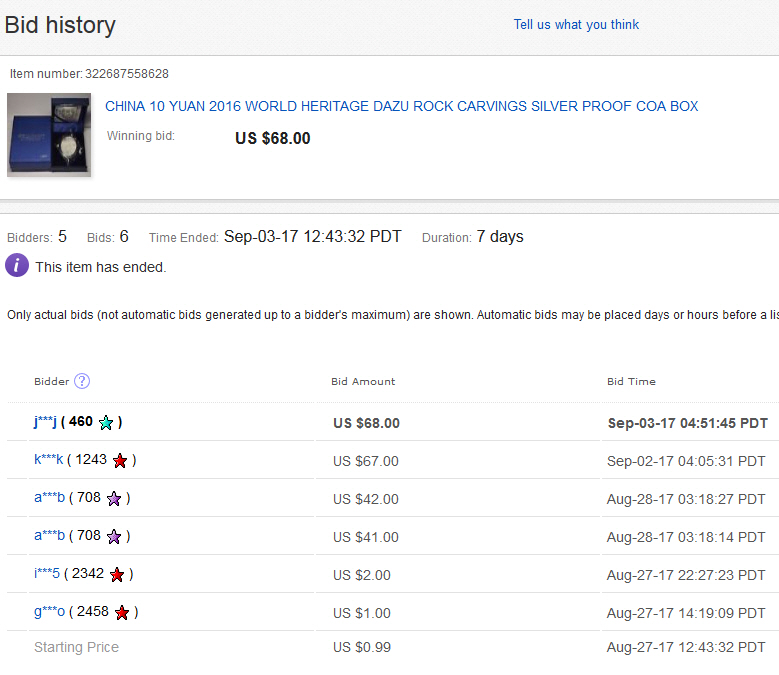779x675 pixels.
Task: Open bidder a***b's link on the $41.00 bid
Action: (x=49, y=535)
